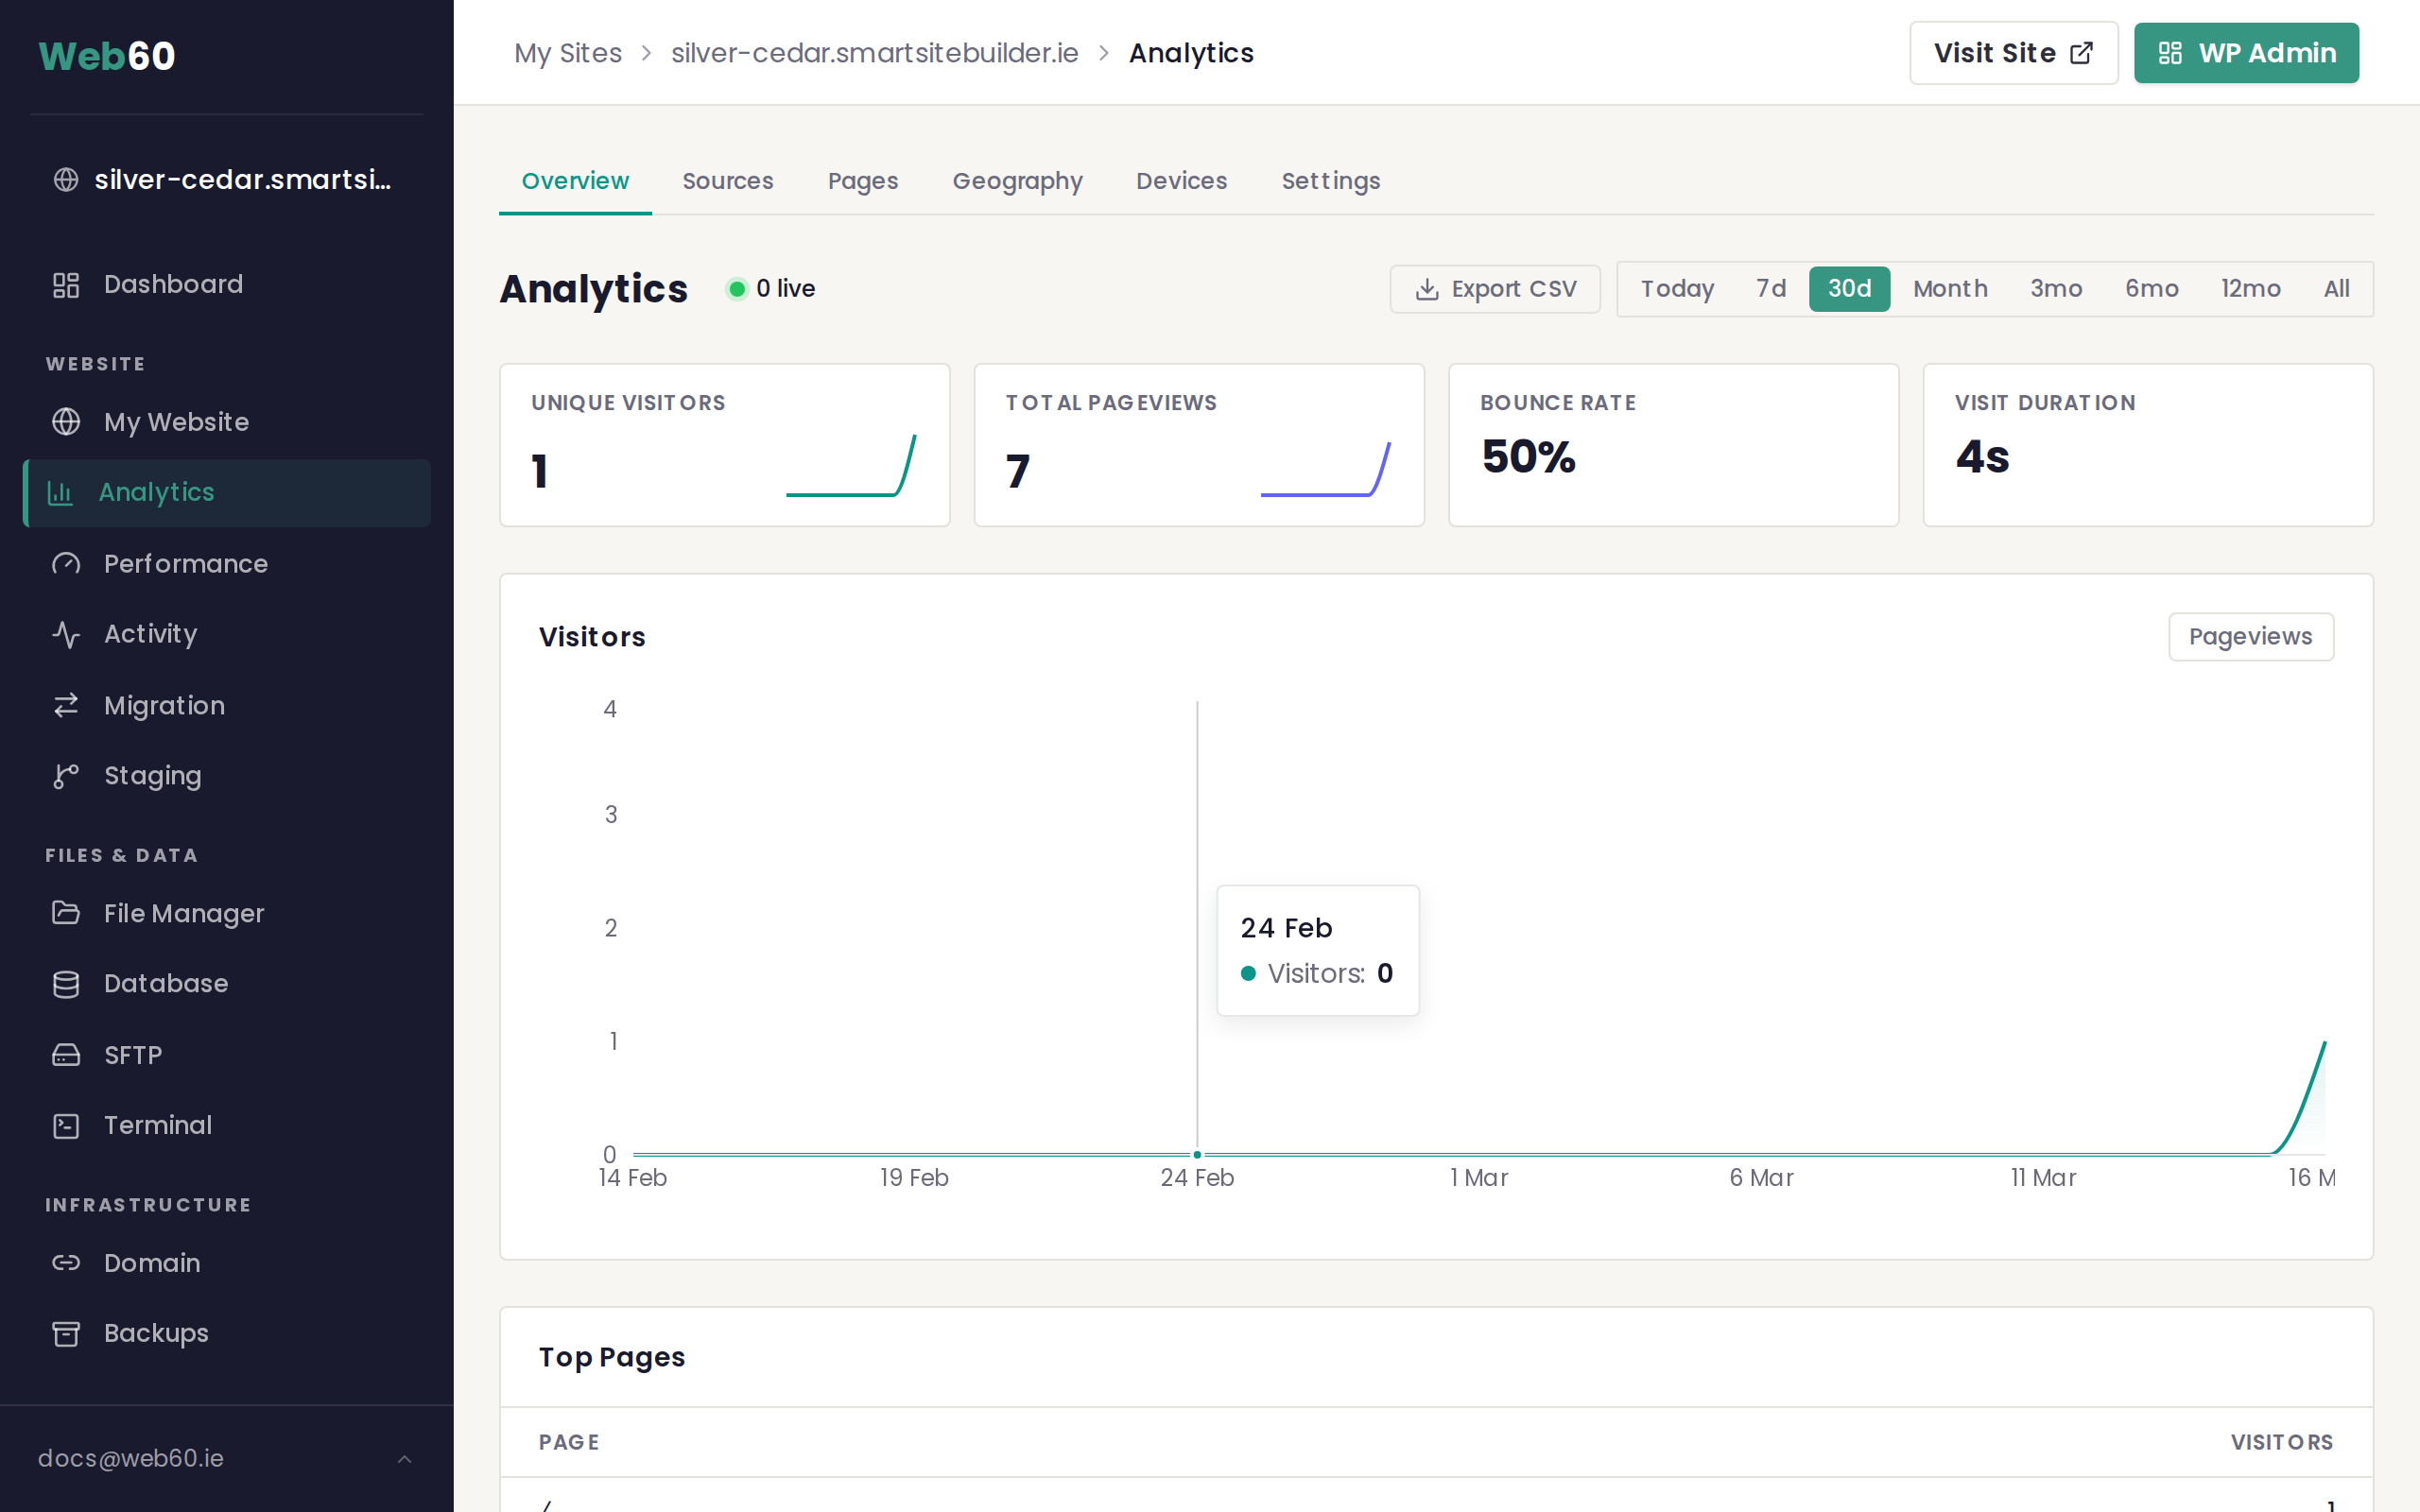
Task: Click the 24 Feb chart tooltip marker
Action: pos(1196,1154)
